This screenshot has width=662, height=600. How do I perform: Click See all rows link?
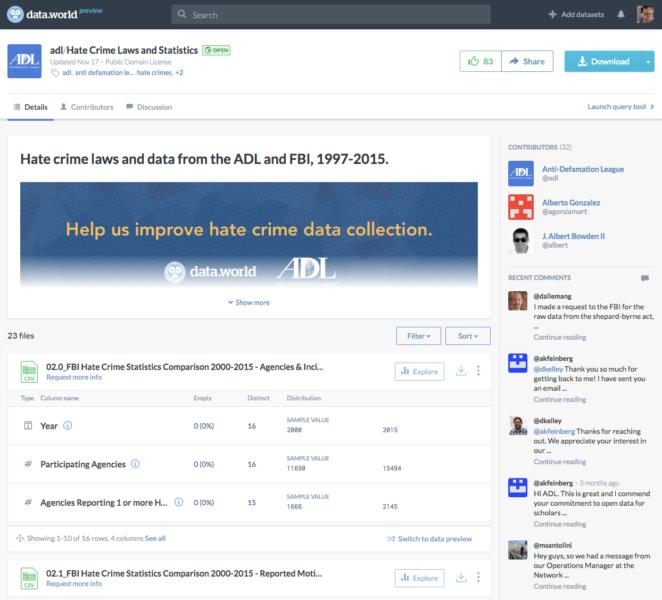[155, 538]
